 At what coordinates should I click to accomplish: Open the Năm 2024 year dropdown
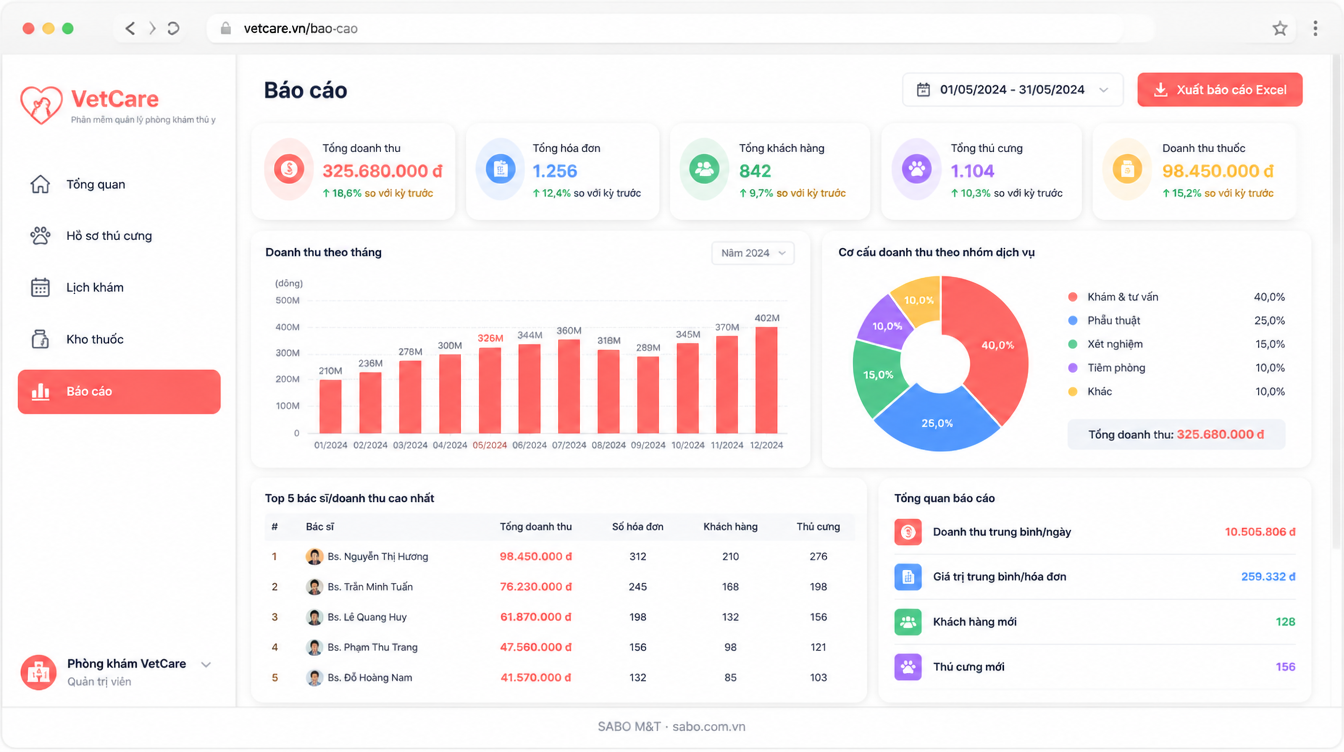(x=754, y=253)
